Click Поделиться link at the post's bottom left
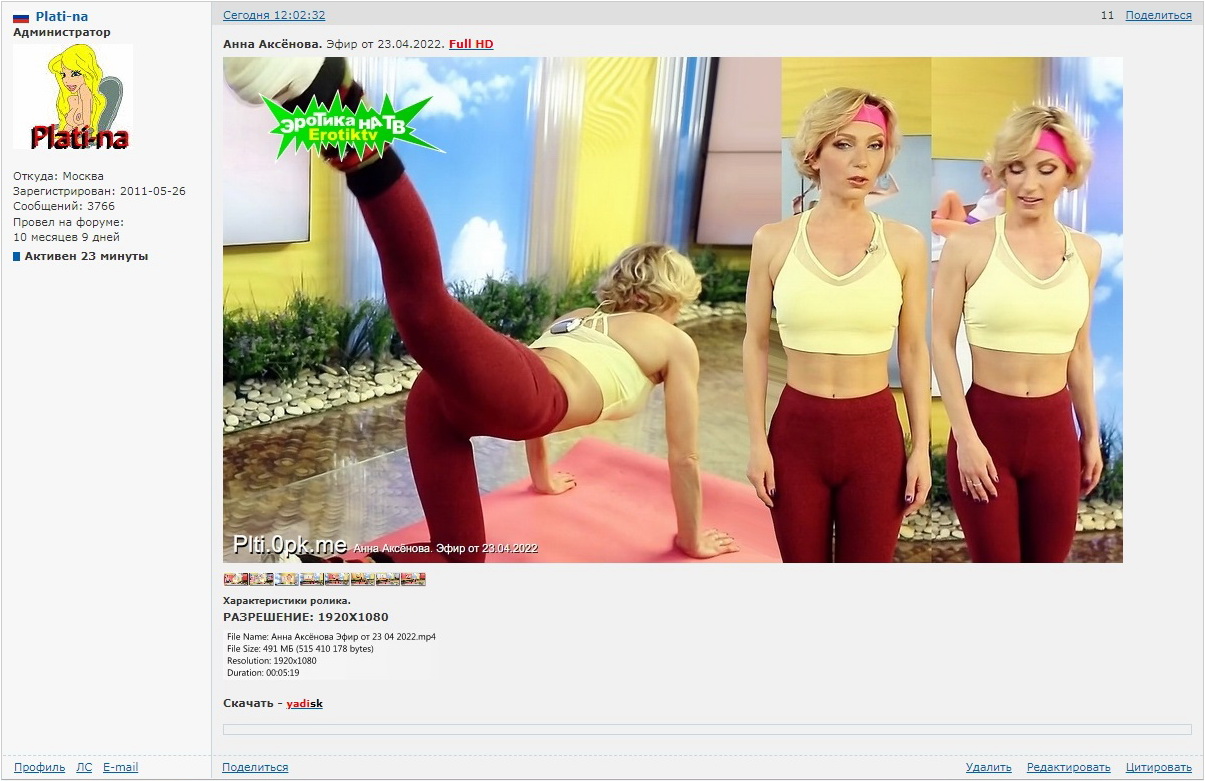Screen dimensions: 1205x781 (255, 767)
